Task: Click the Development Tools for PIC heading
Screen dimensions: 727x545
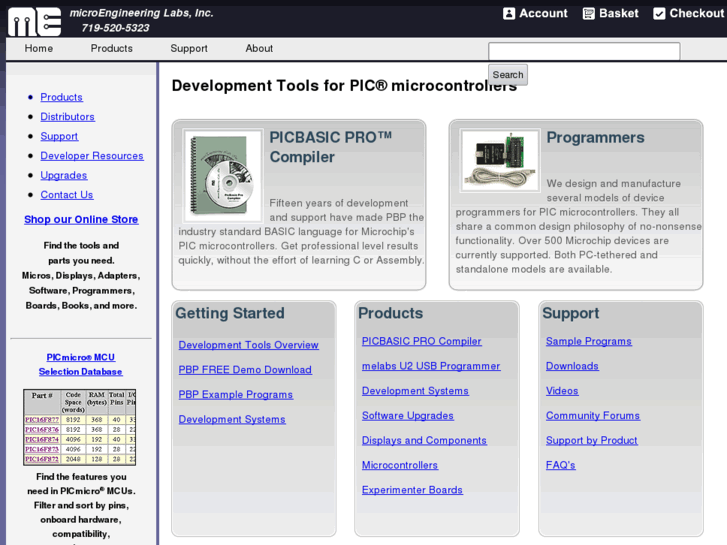Action: (x=344, y=86)
